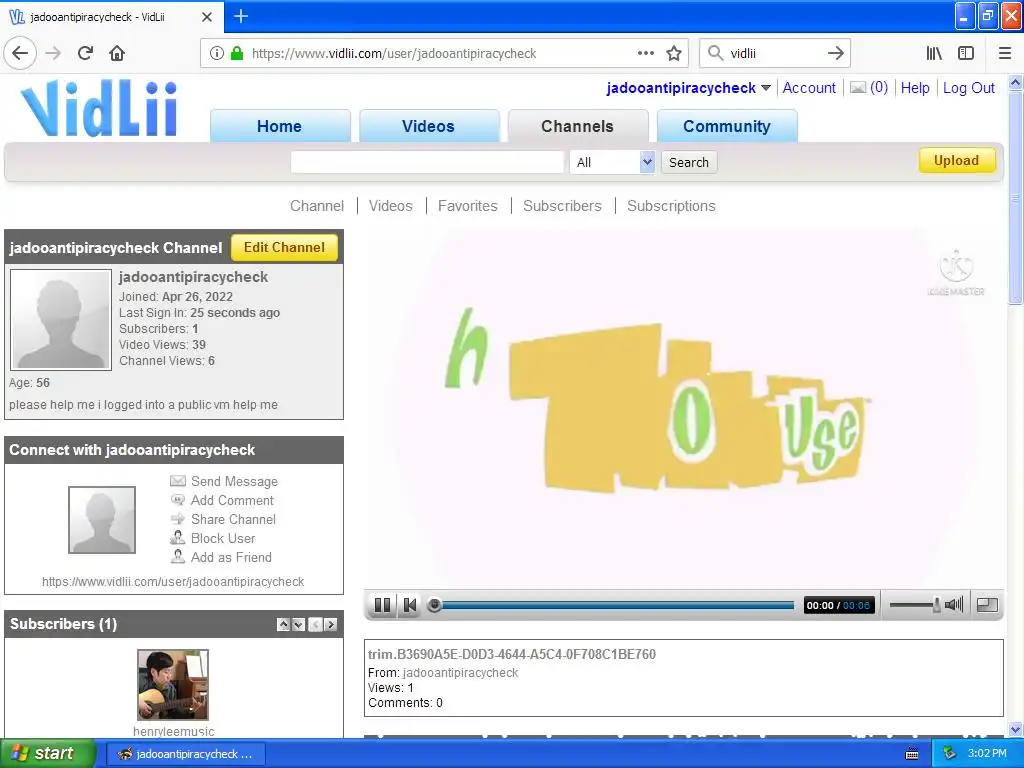
Task: Go to next subscribers page arrow
Action: [331, 625]
